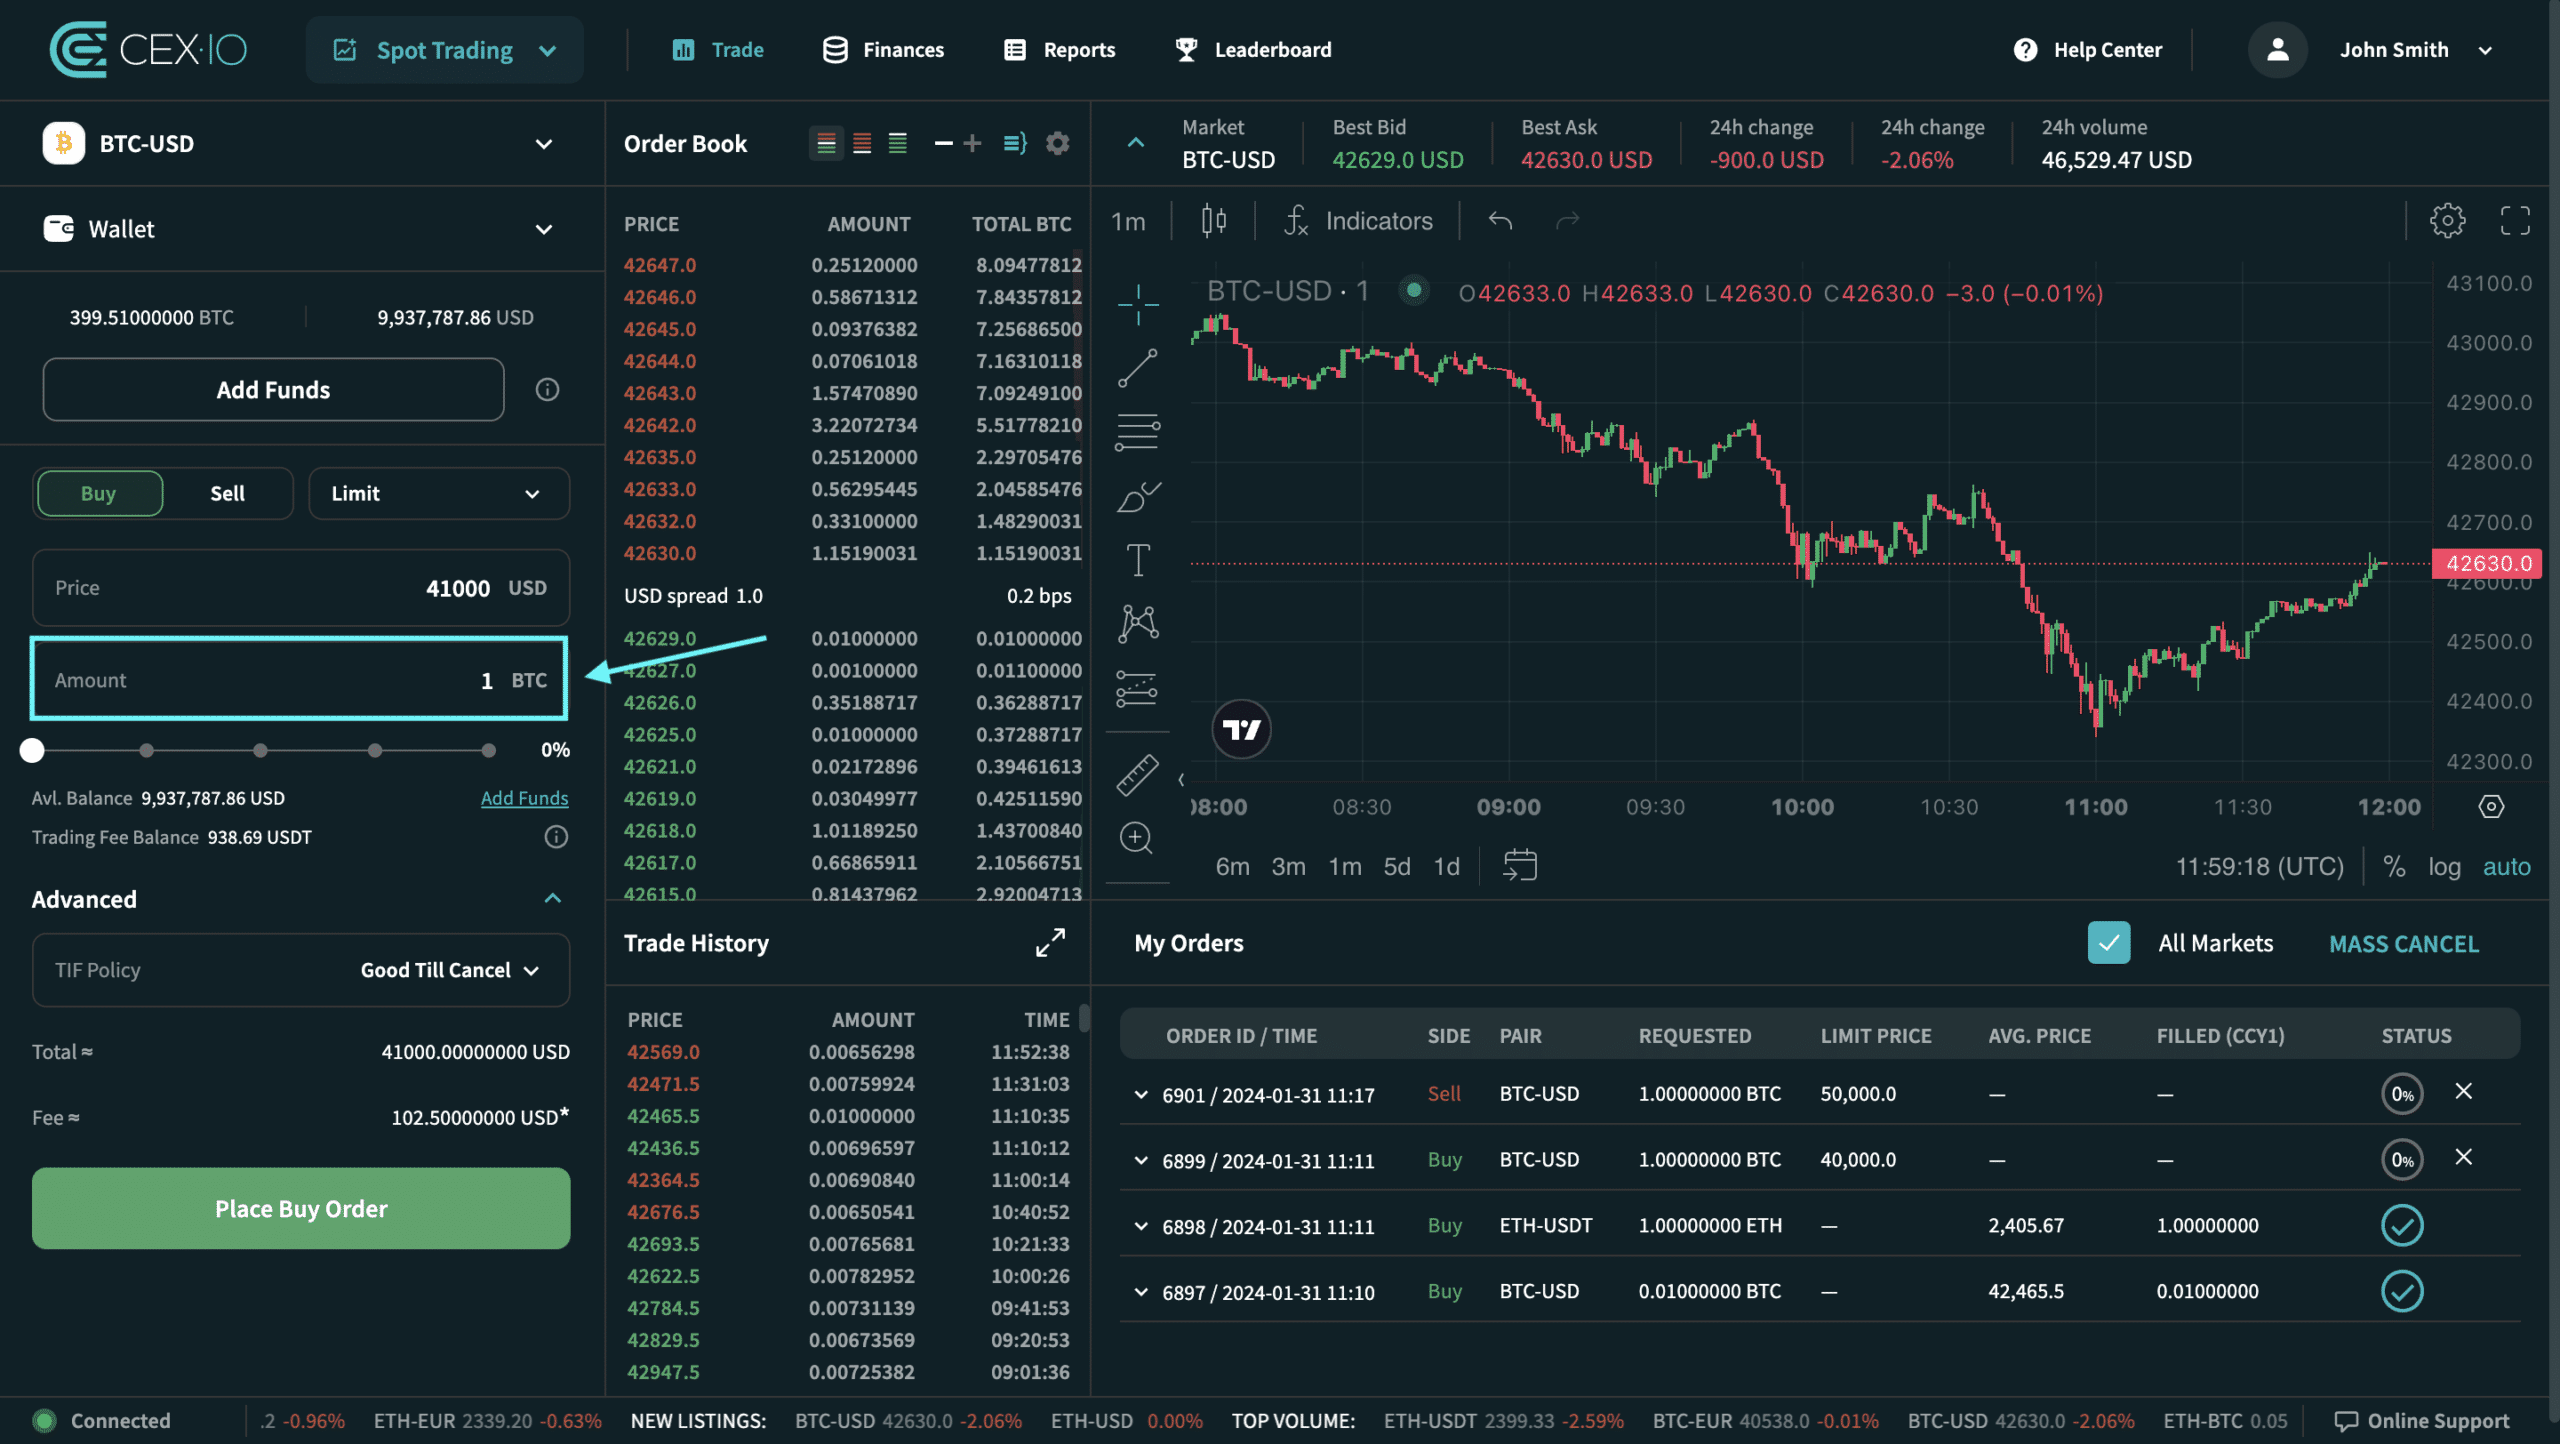Cancel order 6901 with X

pos(2464,1091)
